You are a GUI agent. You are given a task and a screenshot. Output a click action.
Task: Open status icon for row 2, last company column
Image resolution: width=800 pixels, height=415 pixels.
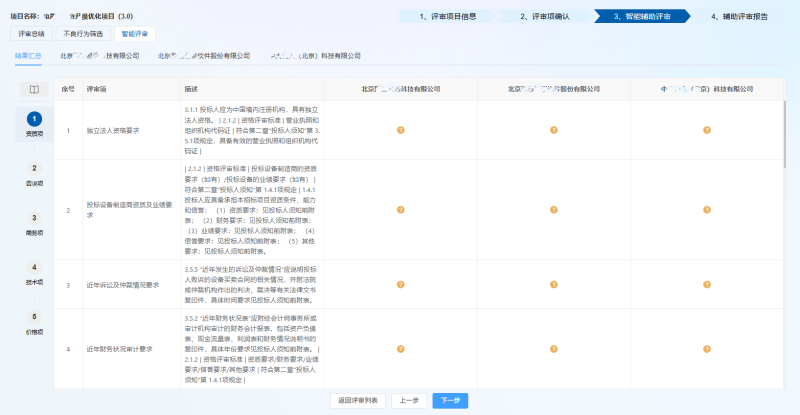pos(707,210)
